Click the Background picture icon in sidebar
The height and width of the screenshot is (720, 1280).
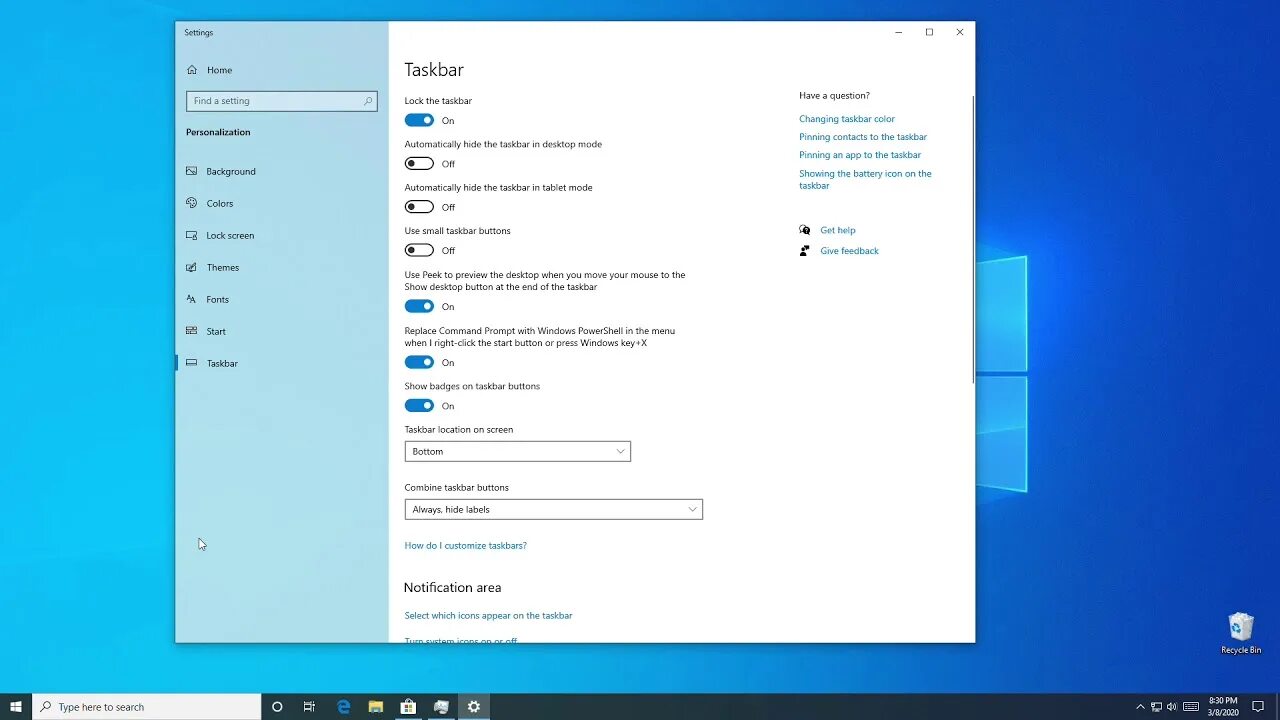coord(192,171)
